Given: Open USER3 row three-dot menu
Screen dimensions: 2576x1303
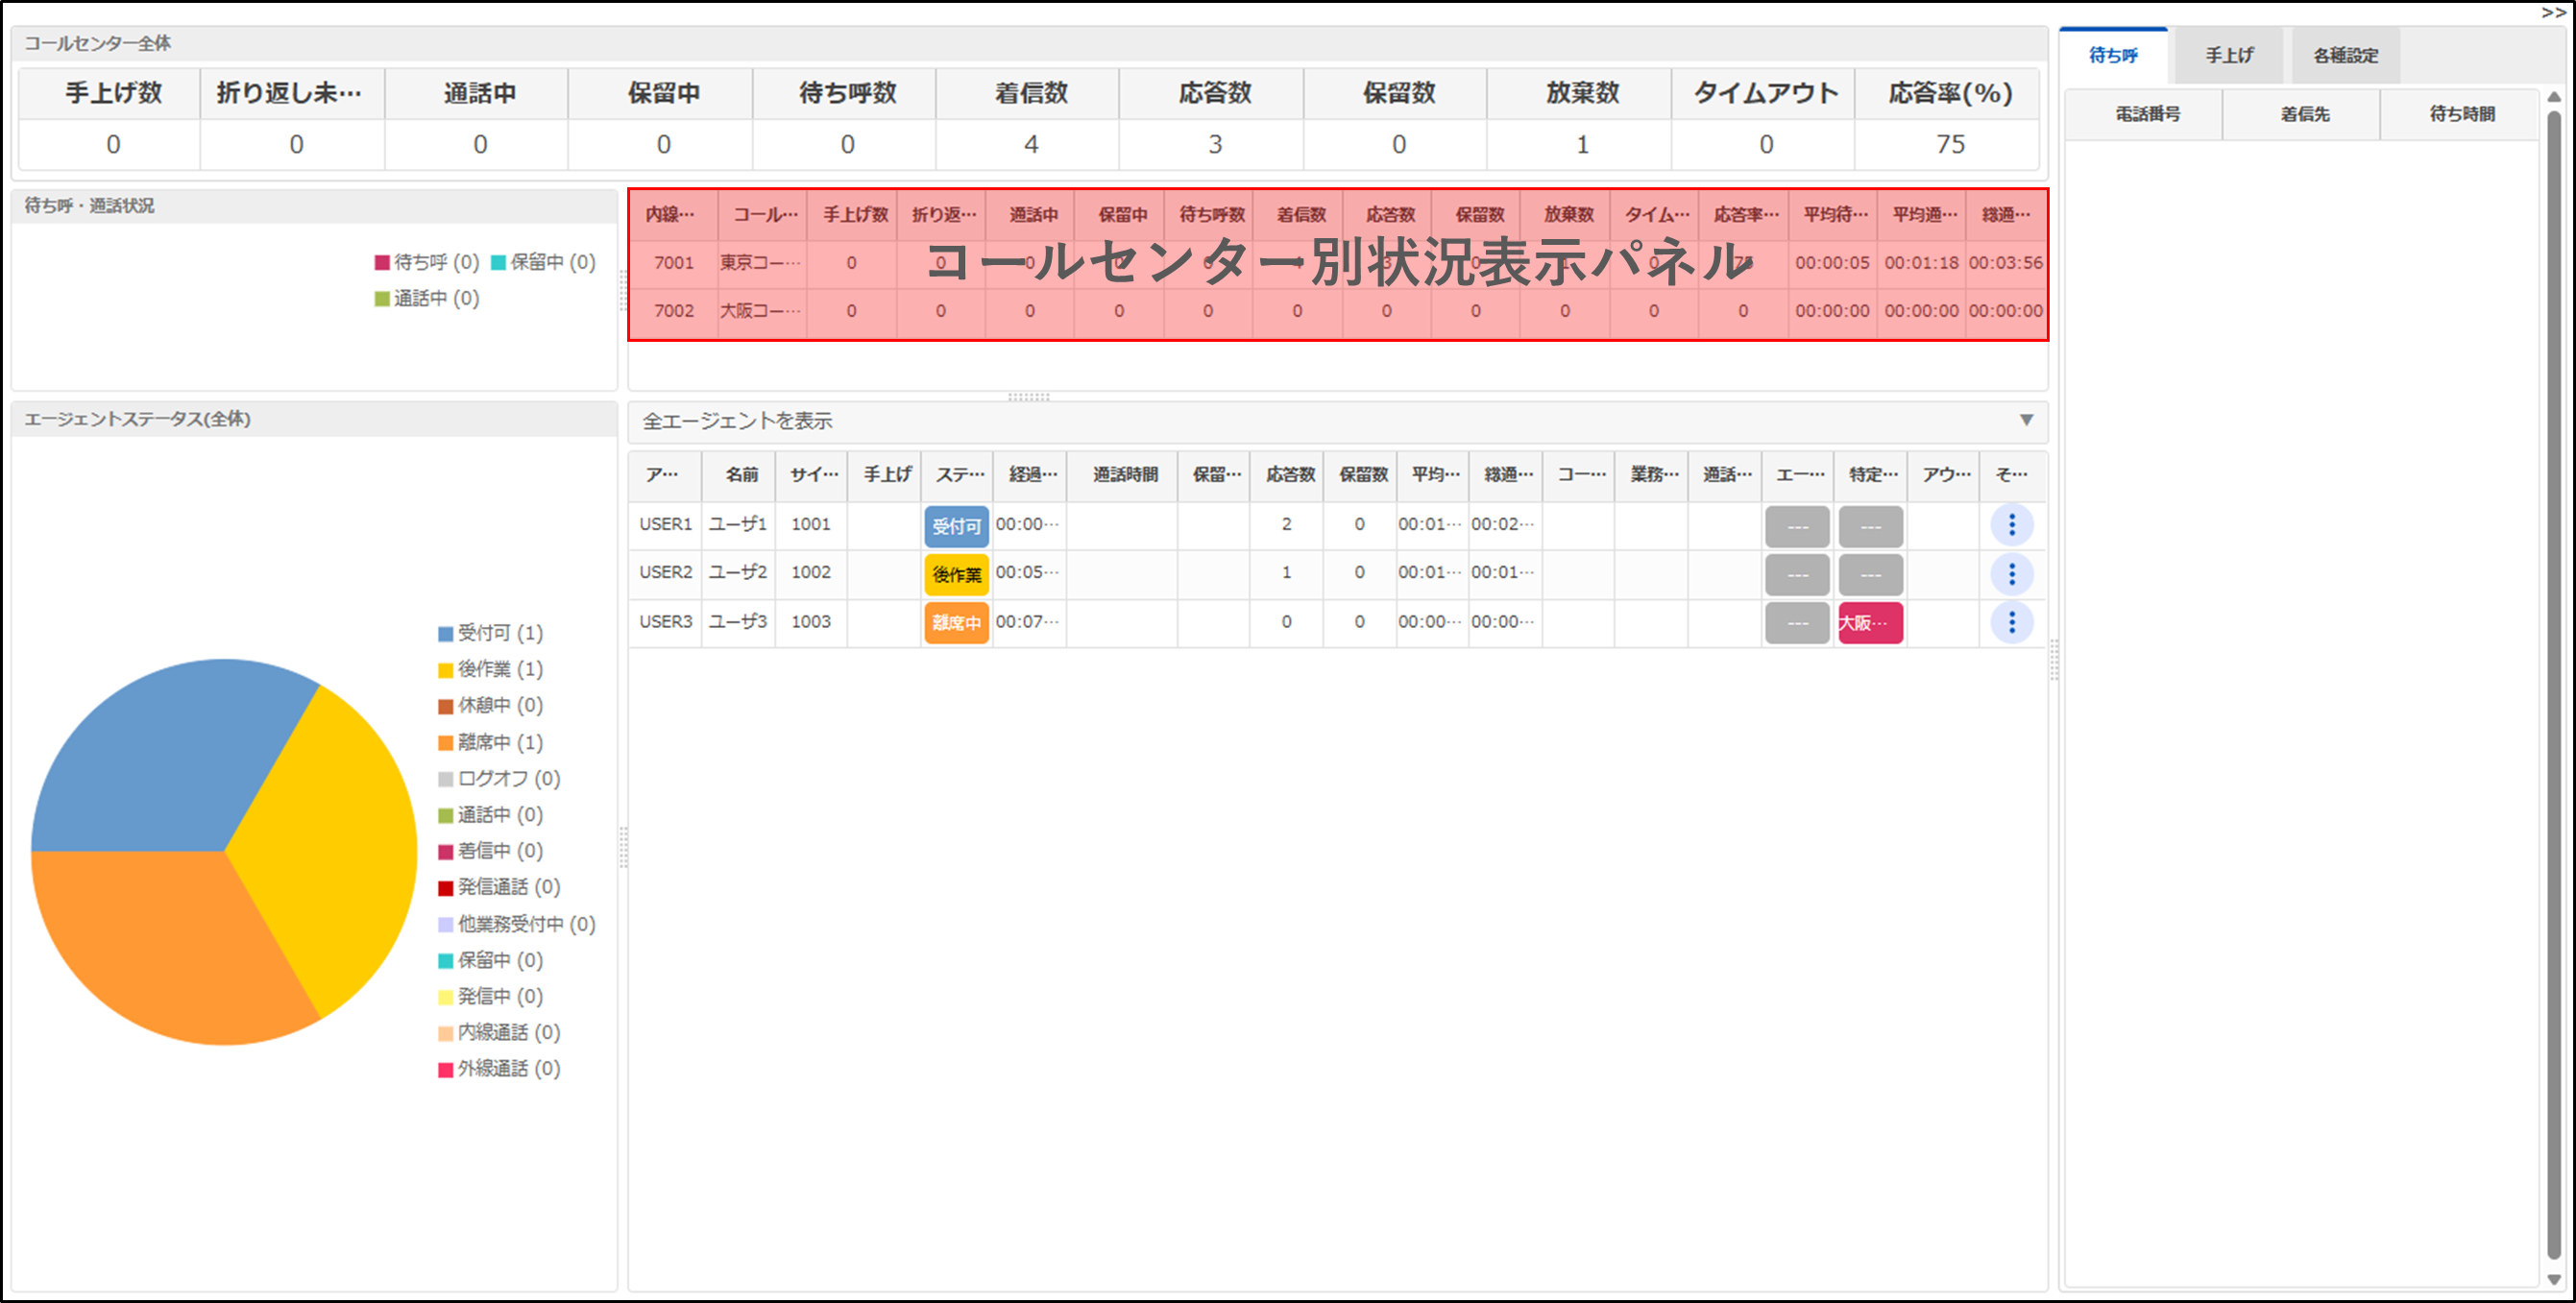Looking at the screenshot, I should (x=2011, y=622).
